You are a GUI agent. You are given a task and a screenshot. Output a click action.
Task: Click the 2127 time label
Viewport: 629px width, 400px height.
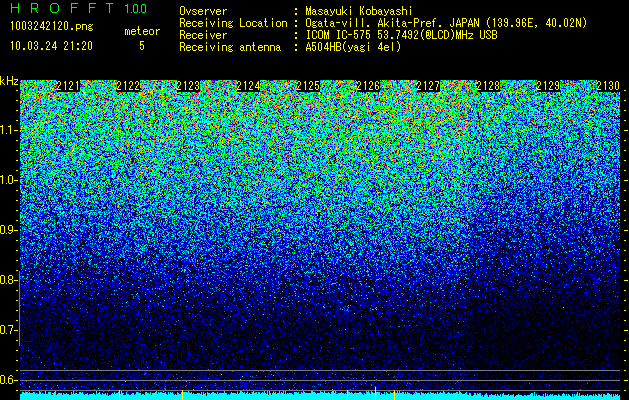point(428,86)
